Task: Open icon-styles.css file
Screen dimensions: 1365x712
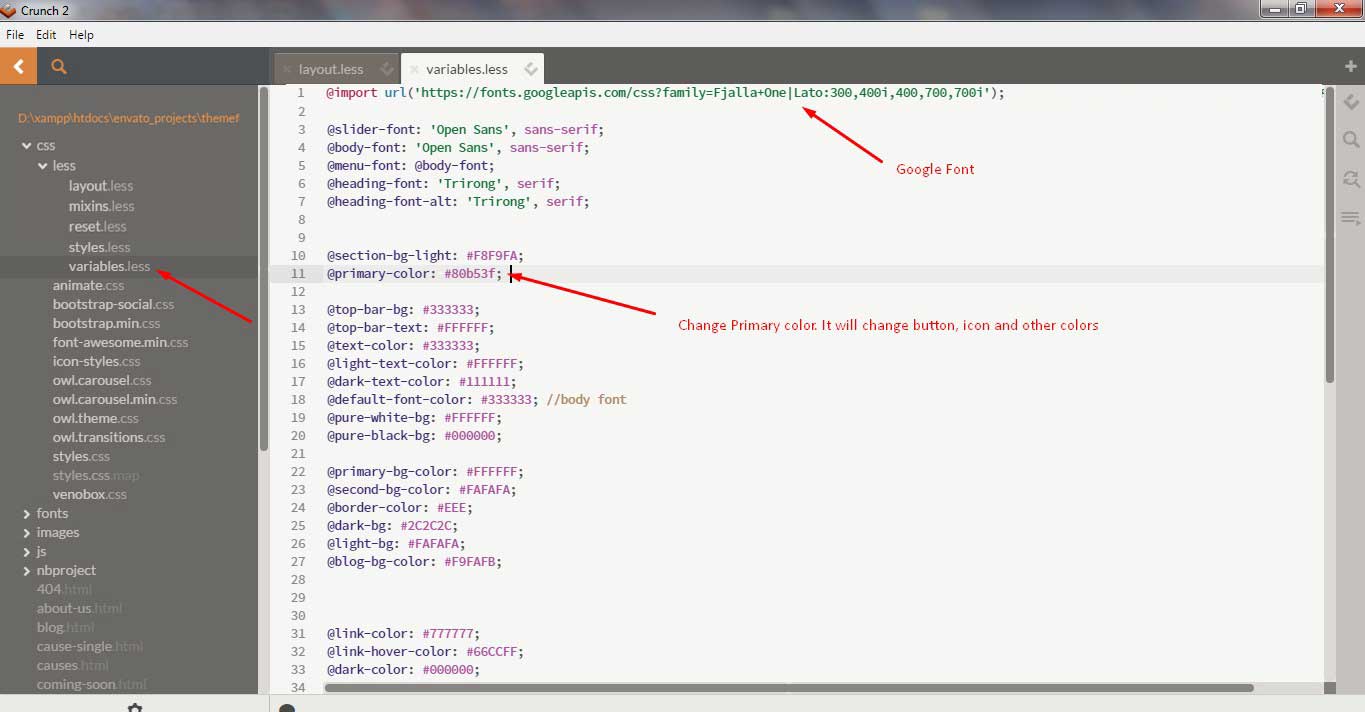Action: point(96,361)
